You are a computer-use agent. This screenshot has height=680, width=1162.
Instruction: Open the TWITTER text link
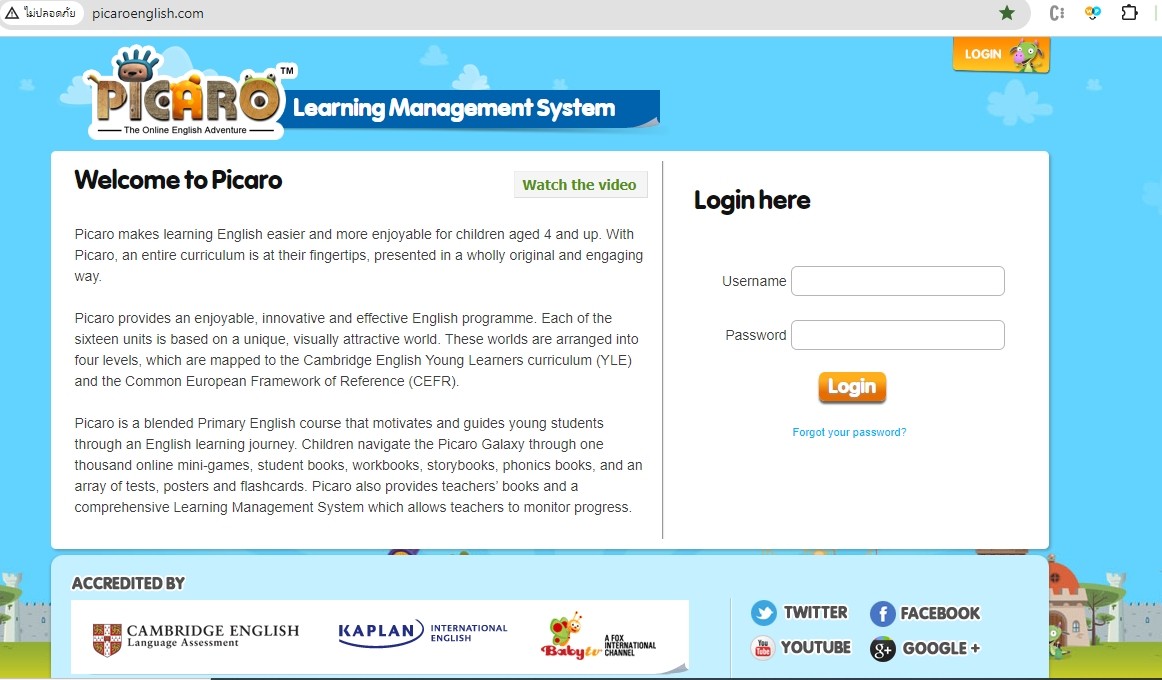point(815,613)
